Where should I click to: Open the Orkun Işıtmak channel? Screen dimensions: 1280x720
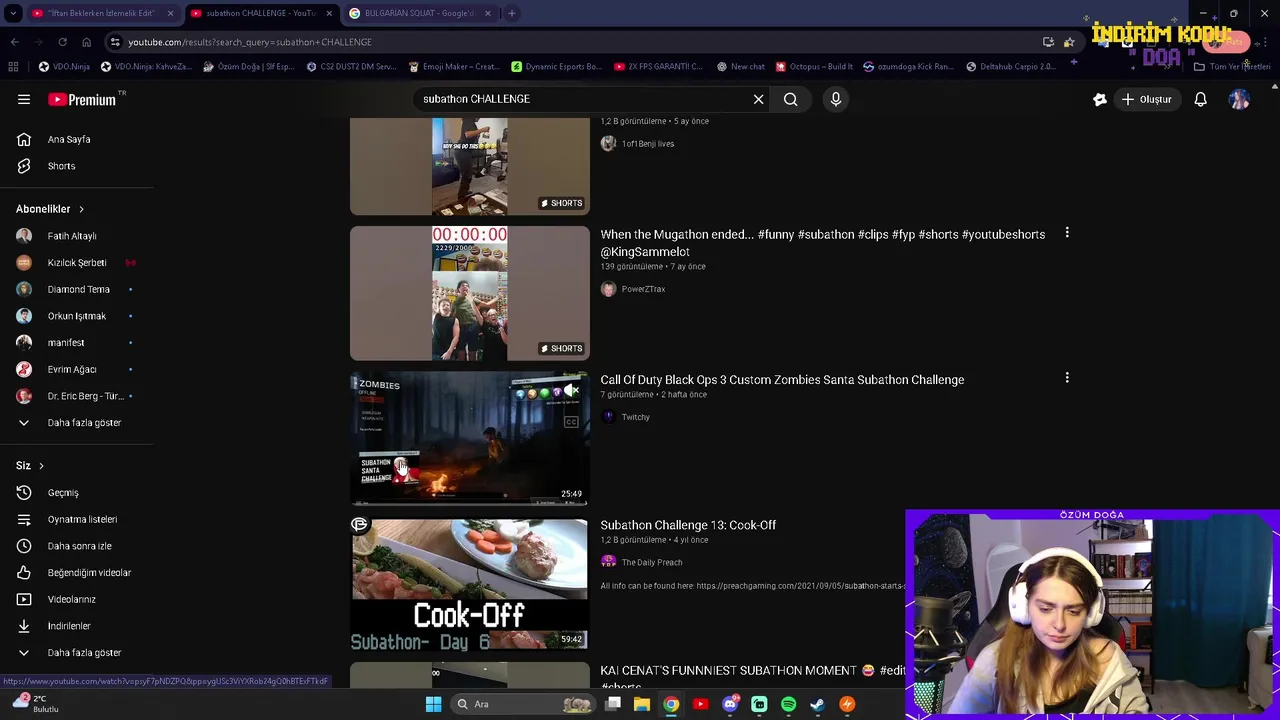point(77,316)
